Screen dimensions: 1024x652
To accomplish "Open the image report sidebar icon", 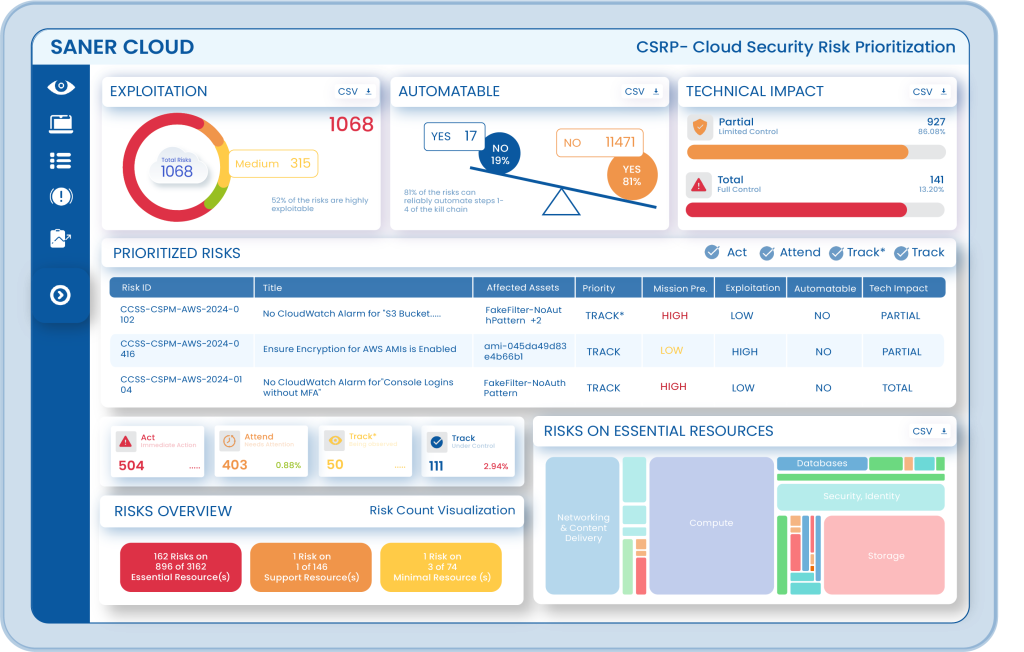I will (61, 238).
